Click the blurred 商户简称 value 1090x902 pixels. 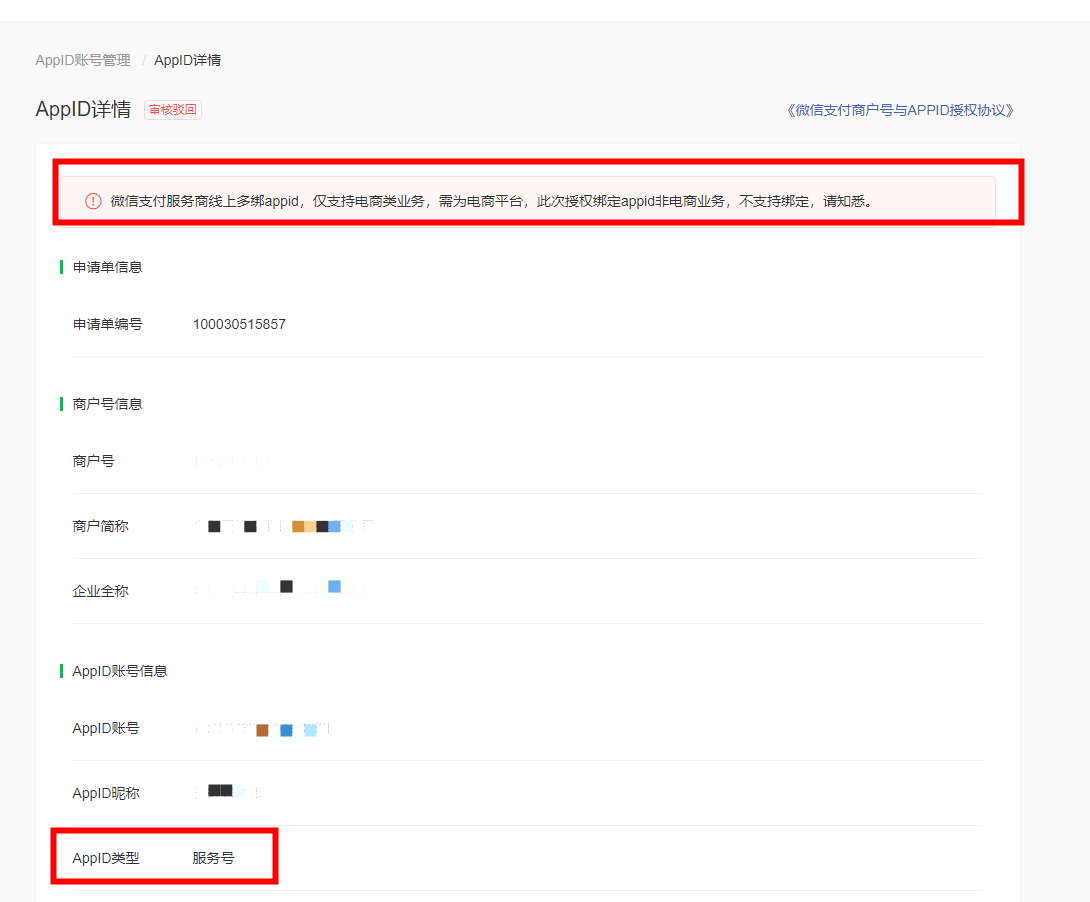[x=285, y=526]
